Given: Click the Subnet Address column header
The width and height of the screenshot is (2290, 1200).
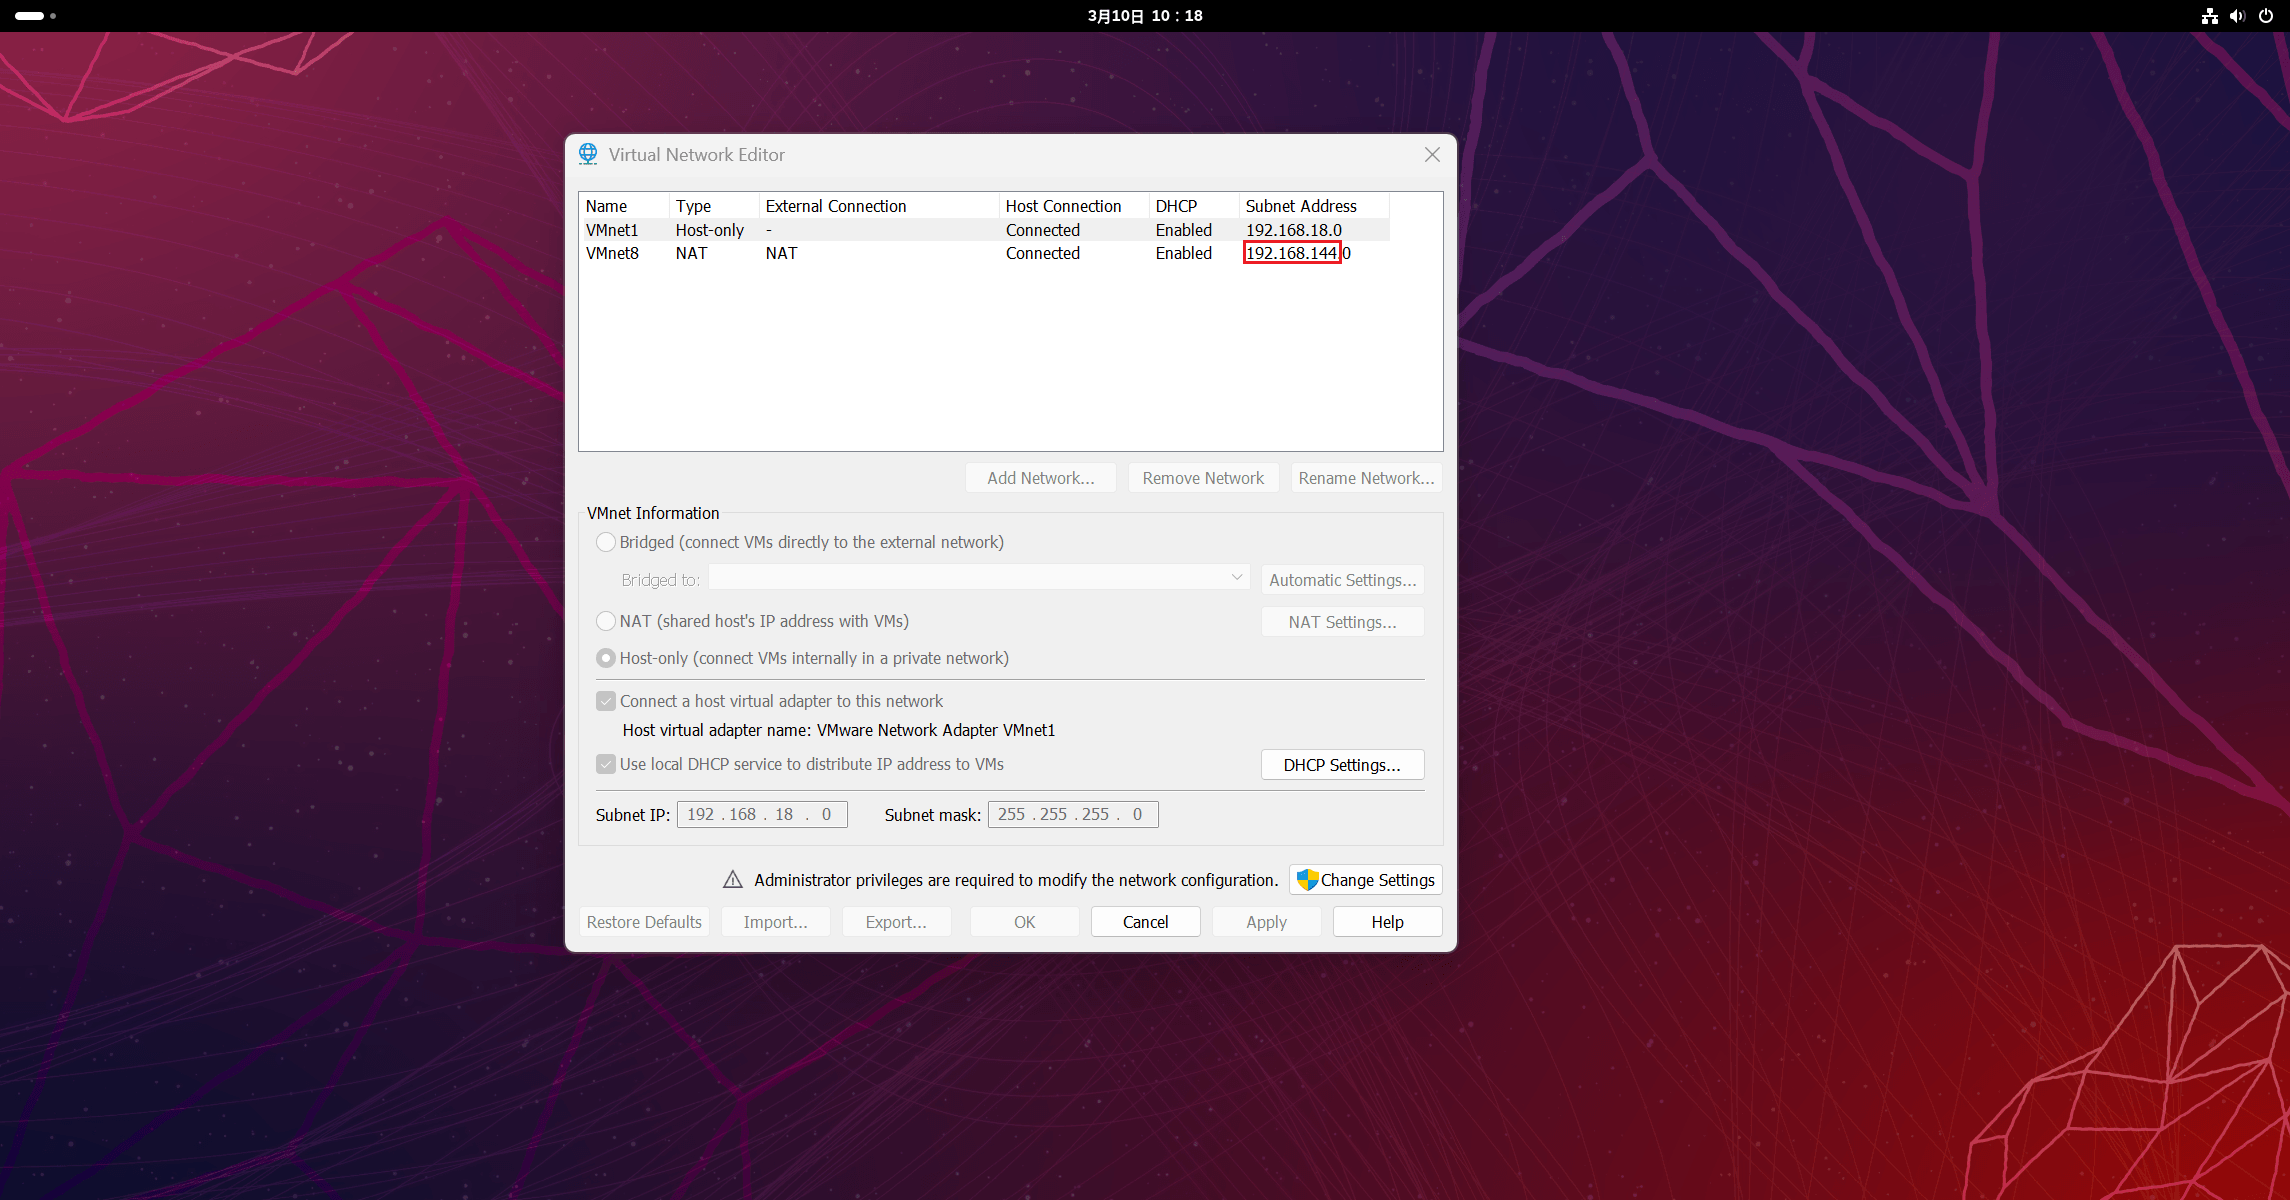Looking at the screenshot, I should (1314, 206).
